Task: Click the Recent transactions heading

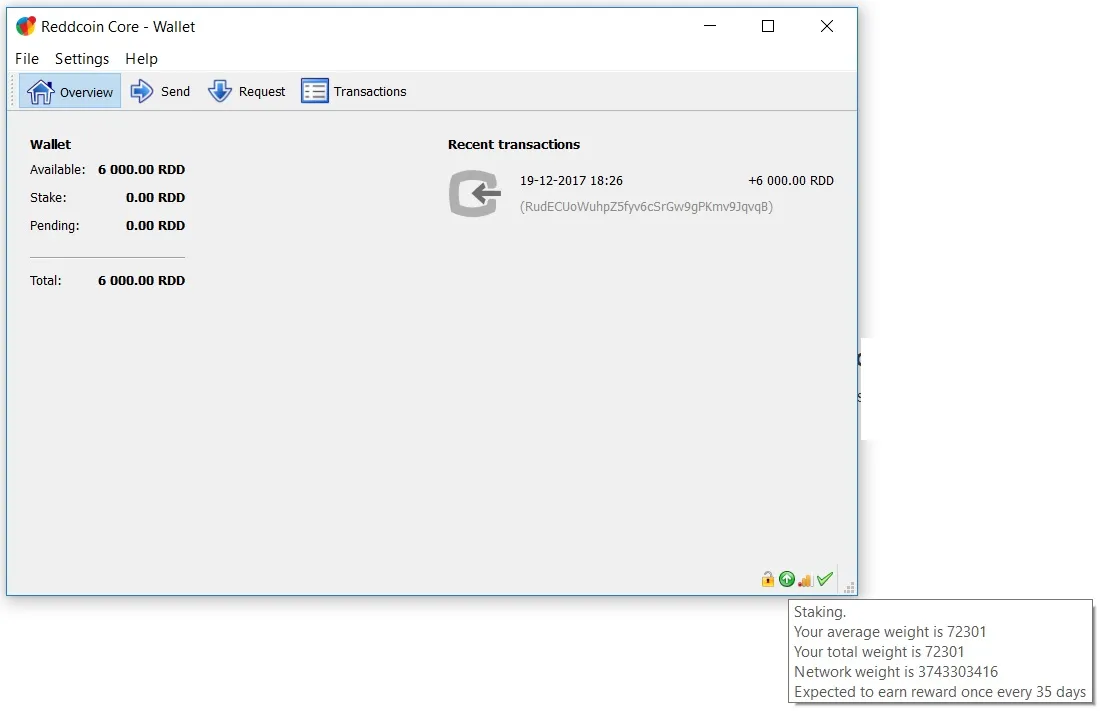Action: pyautogui.click(x=514, y=144)
